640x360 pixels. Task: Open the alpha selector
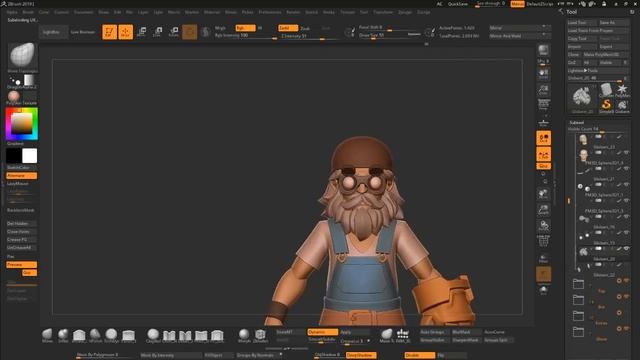pyautogui.click(x=30, y=81)
